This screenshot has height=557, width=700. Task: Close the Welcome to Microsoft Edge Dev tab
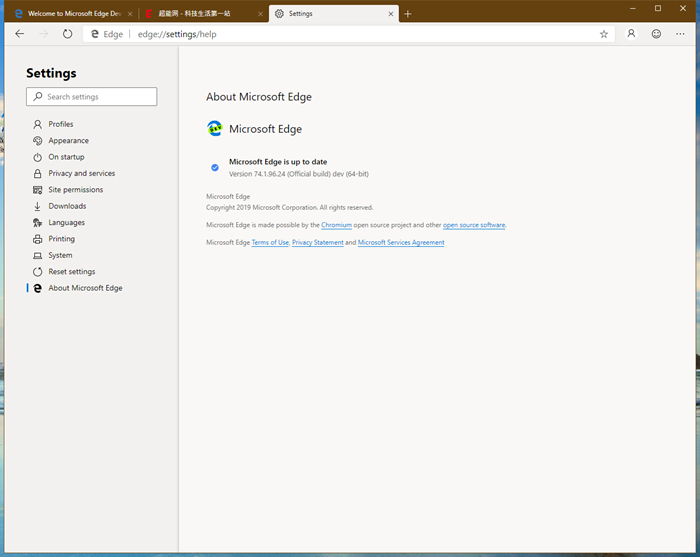click(x=130, y=14)
